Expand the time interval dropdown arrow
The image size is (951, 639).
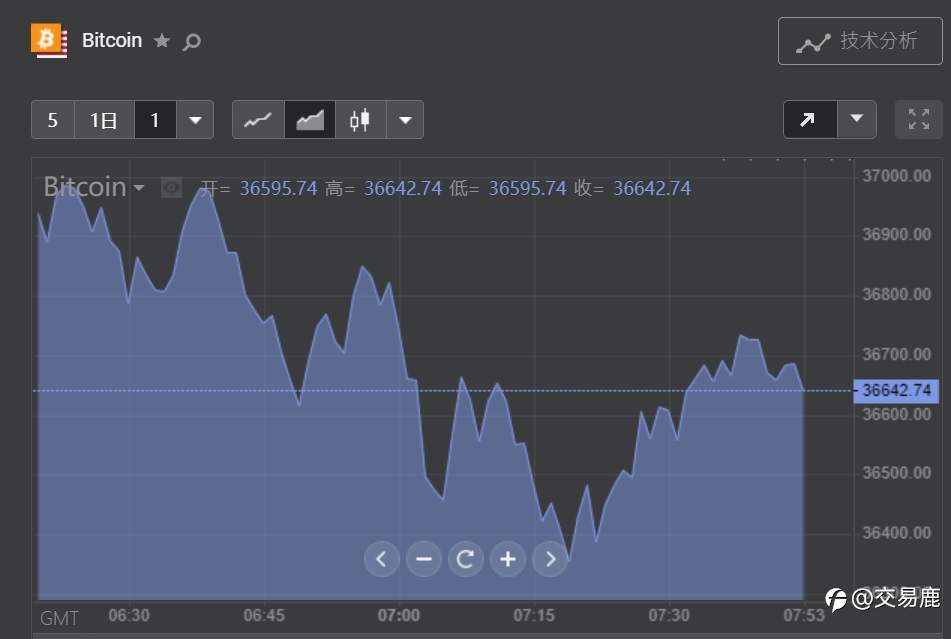[x=195, y=120]
